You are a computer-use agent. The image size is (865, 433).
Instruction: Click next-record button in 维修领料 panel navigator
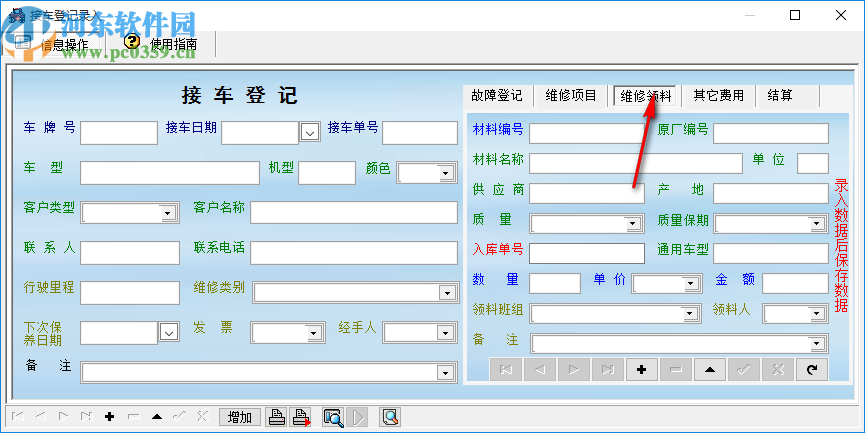pos(574,370)
